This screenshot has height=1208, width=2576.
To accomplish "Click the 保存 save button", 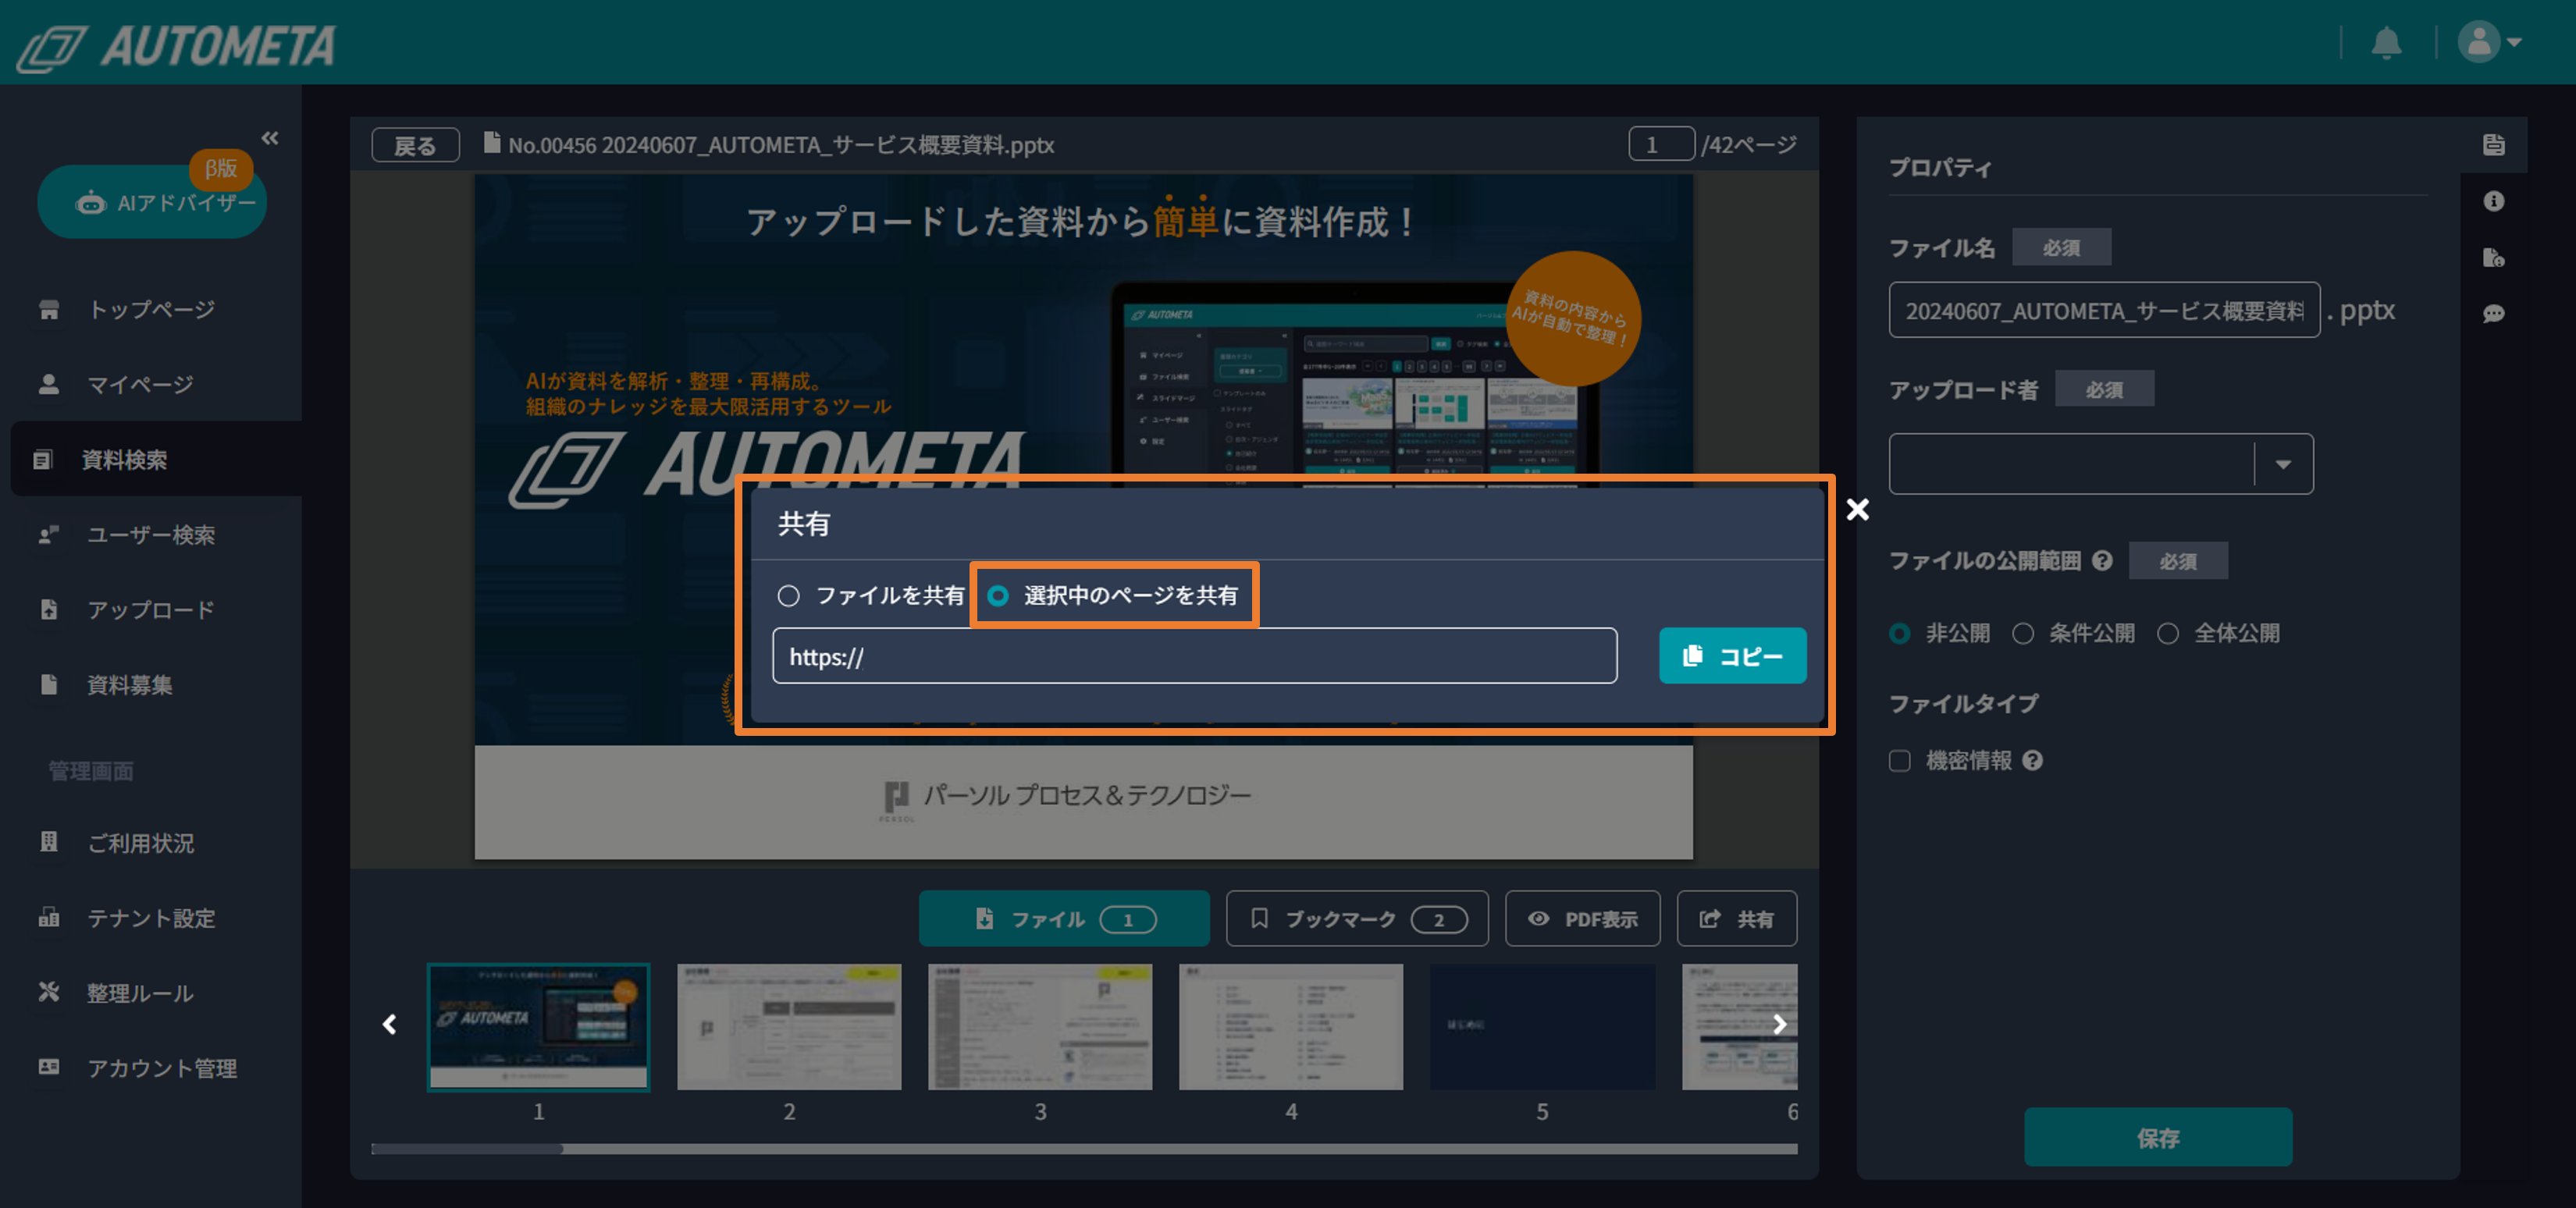I will tap(2158, 1137).
